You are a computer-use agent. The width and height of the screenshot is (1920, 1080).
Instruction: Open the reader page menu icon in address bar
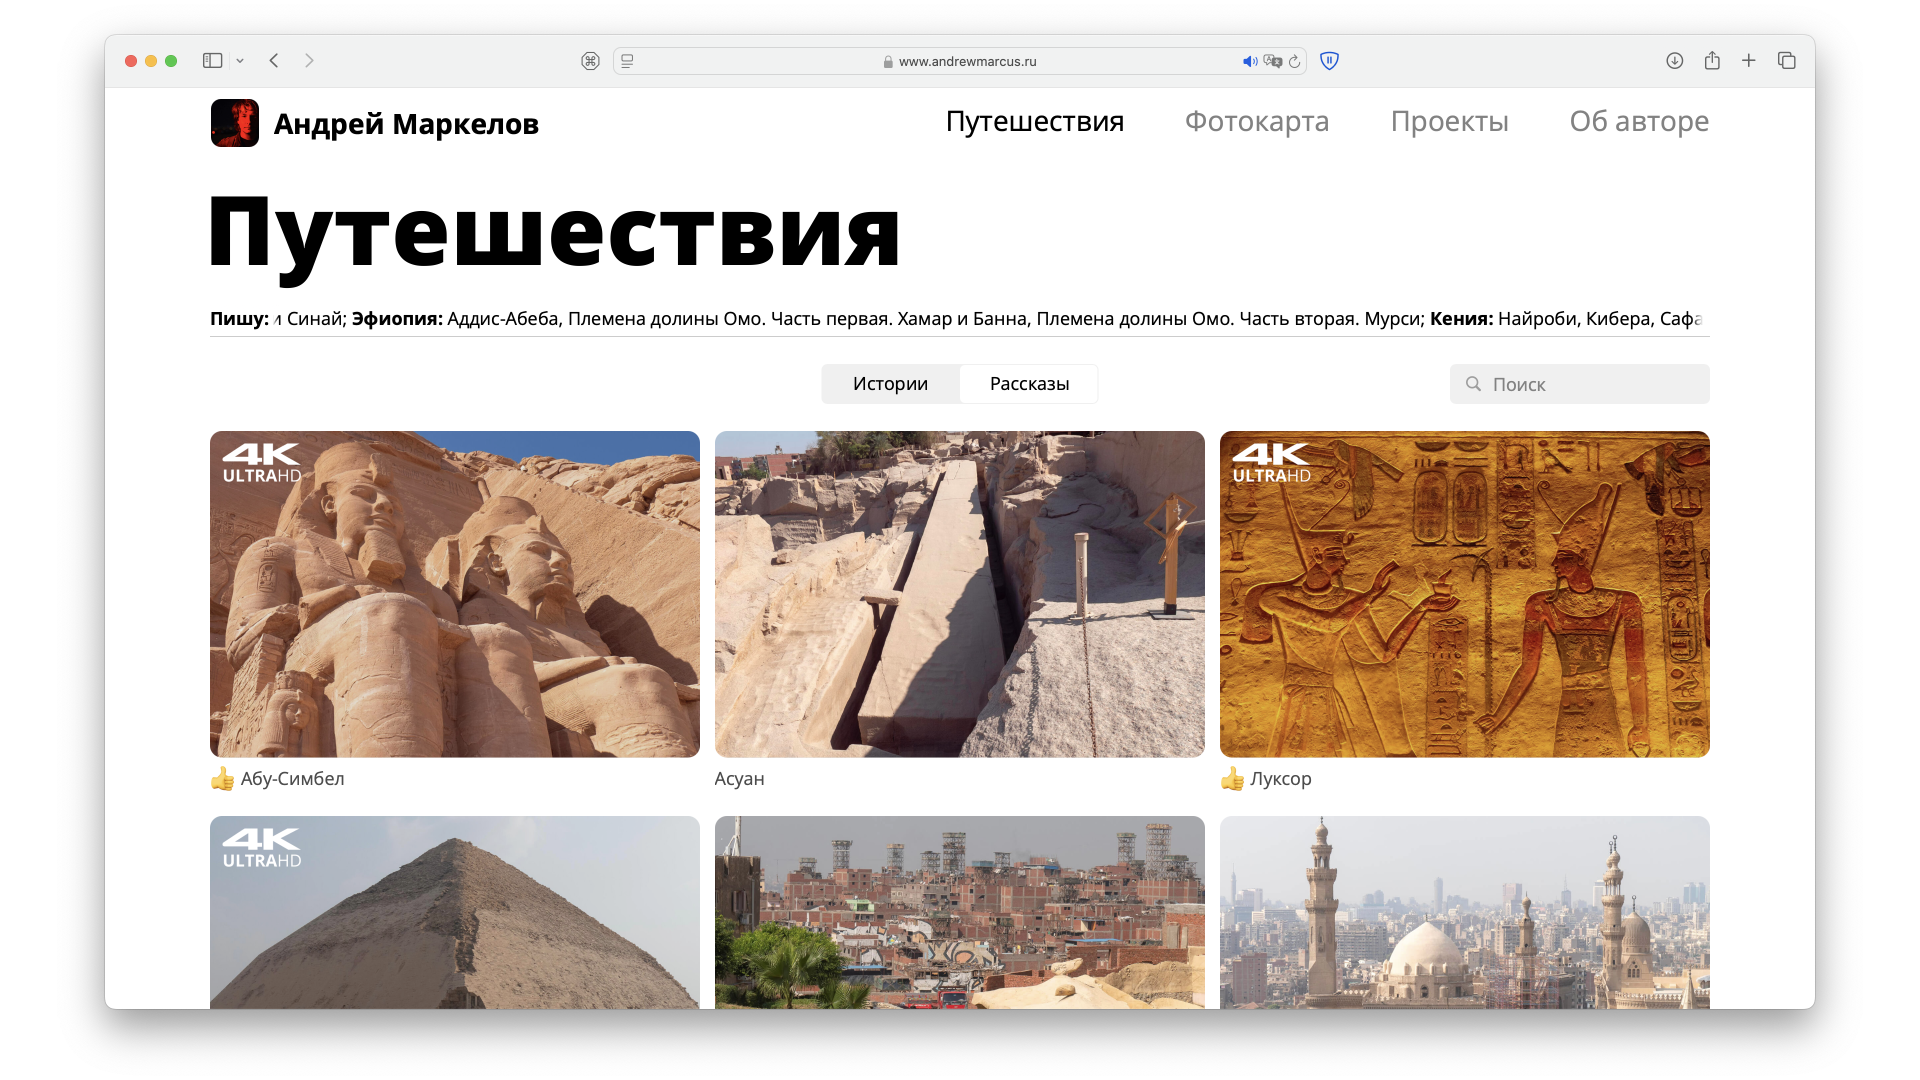627,61
